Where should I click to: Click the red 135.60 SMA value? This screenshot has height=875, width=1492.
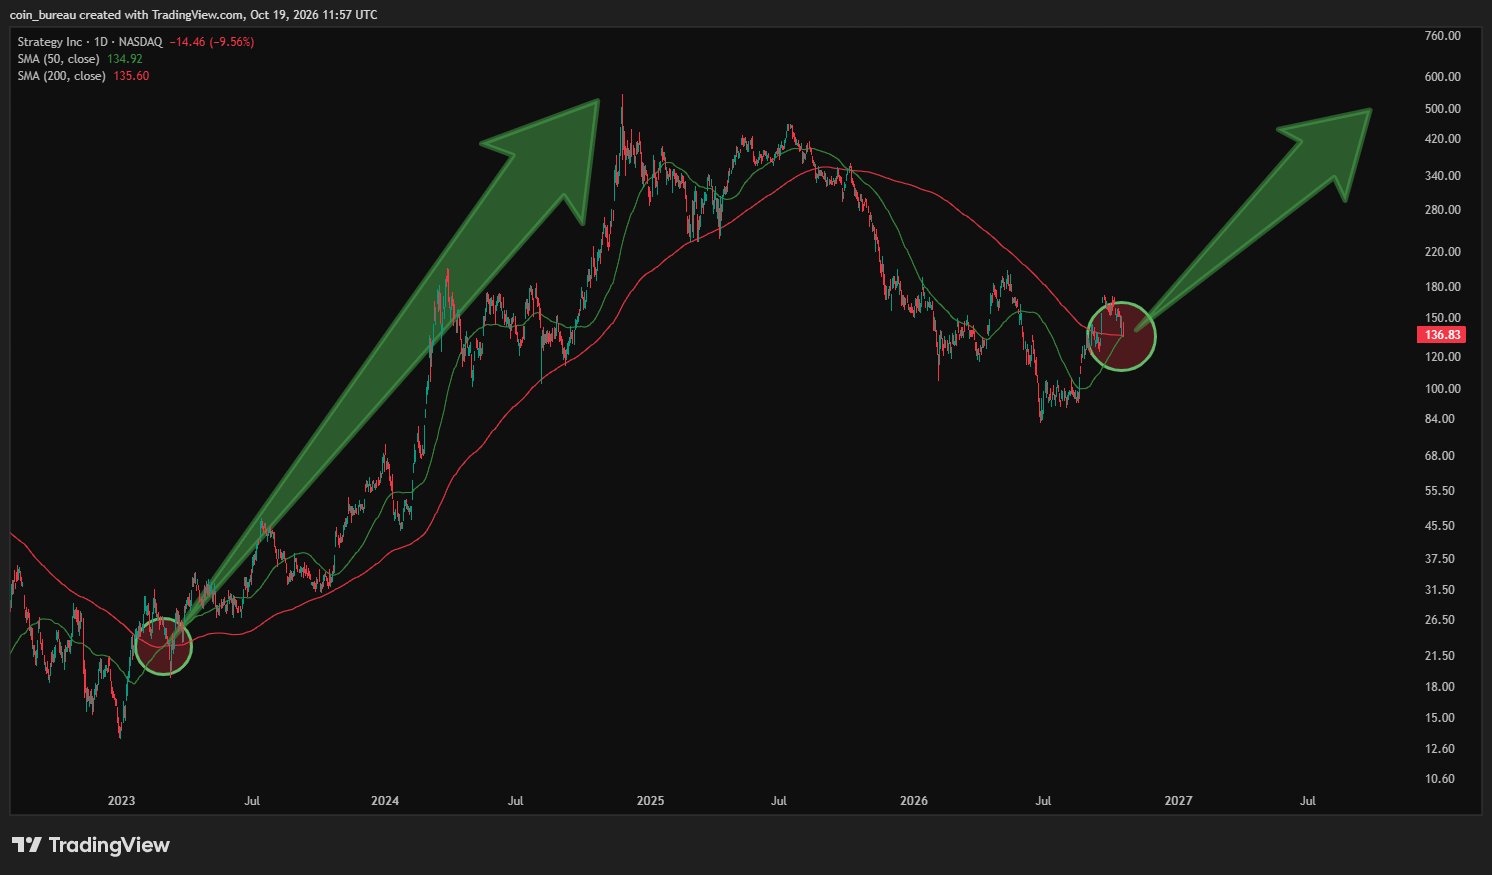(131, 76)
